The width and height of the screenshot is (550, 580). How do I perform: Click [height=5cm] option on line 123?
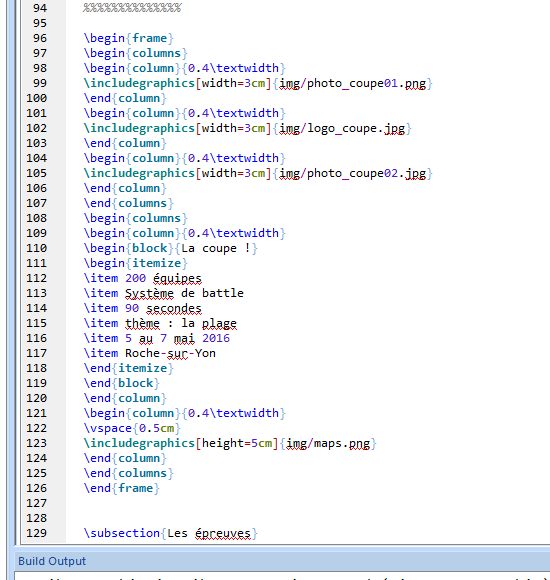(237, 443)
